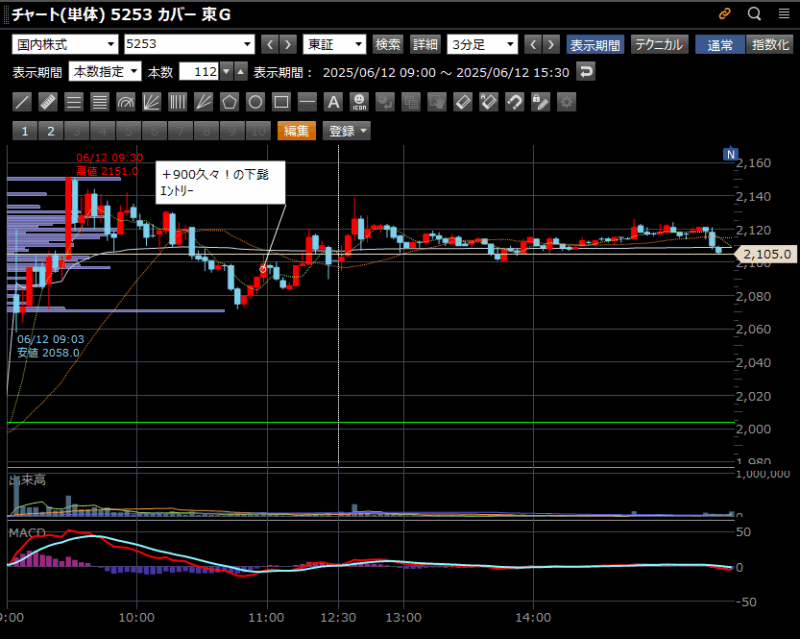The width and height of the screenshot is (800, 639).
Task: Click the 検索 search button
Action: pos(388,44)
